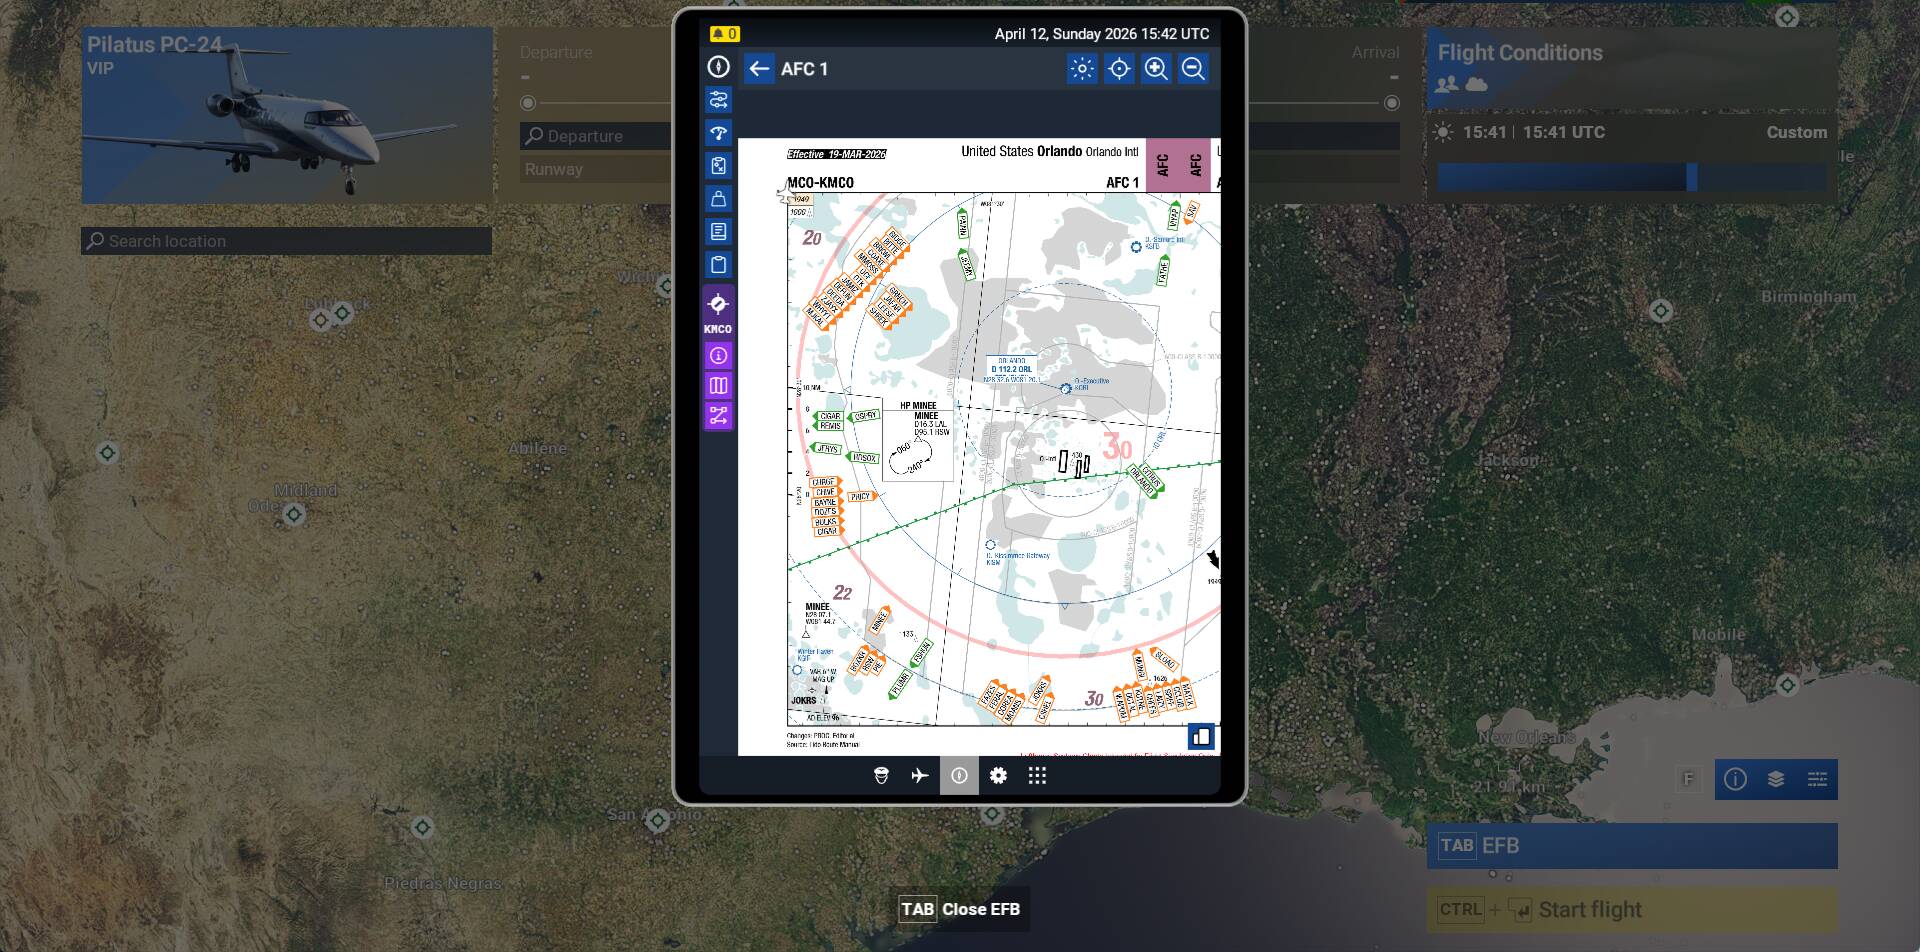Open the apps grid in EFB
This screenshot has width=1920, height=952.
click(1037, 776)
